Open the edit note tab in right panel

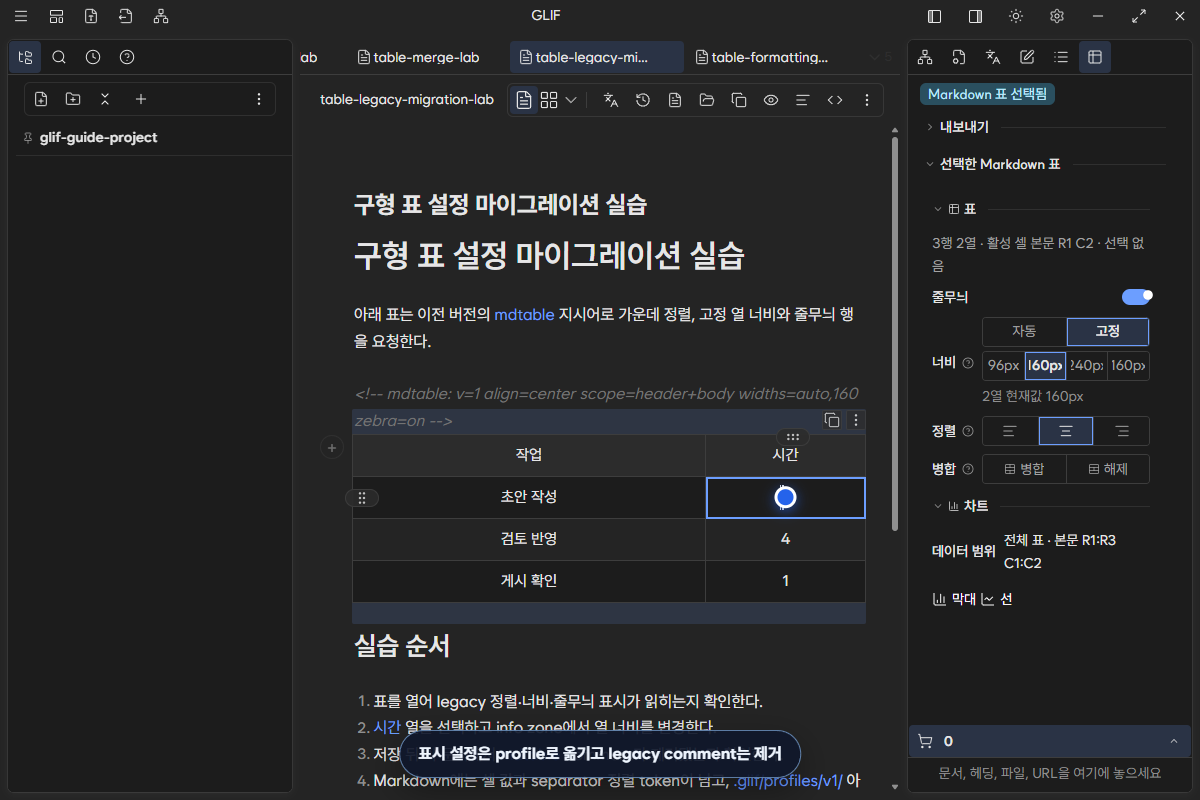pos(1027,57)
